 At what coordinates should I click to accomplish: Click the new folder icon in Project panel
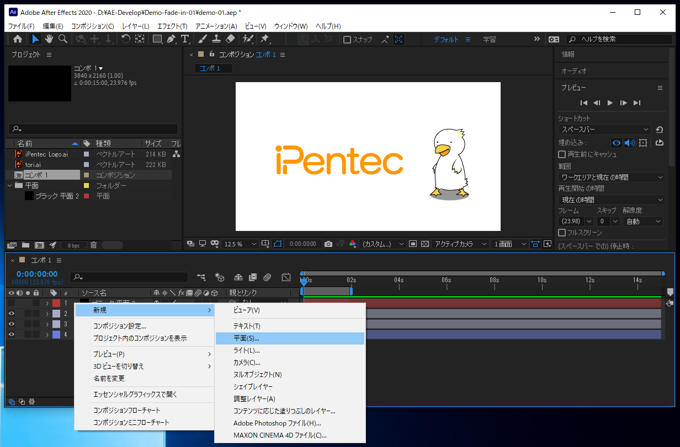tap(26, 245)
